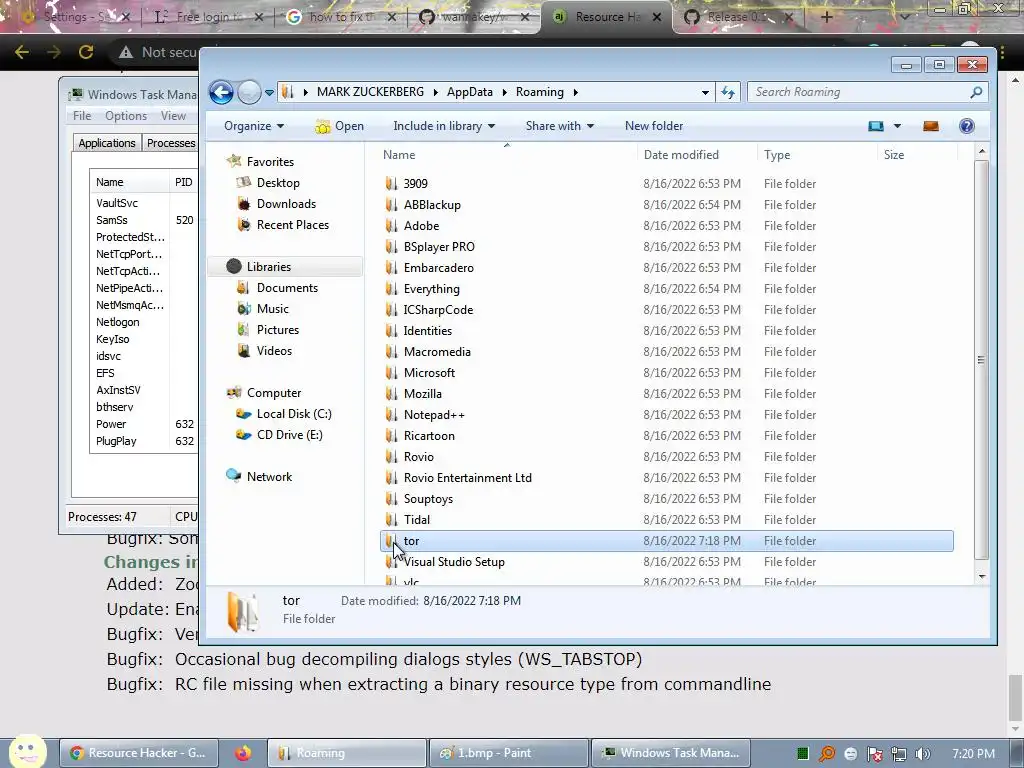Select the Ricartoon folder name
This screenshot has height=768, width=1024.
(429, 436)
